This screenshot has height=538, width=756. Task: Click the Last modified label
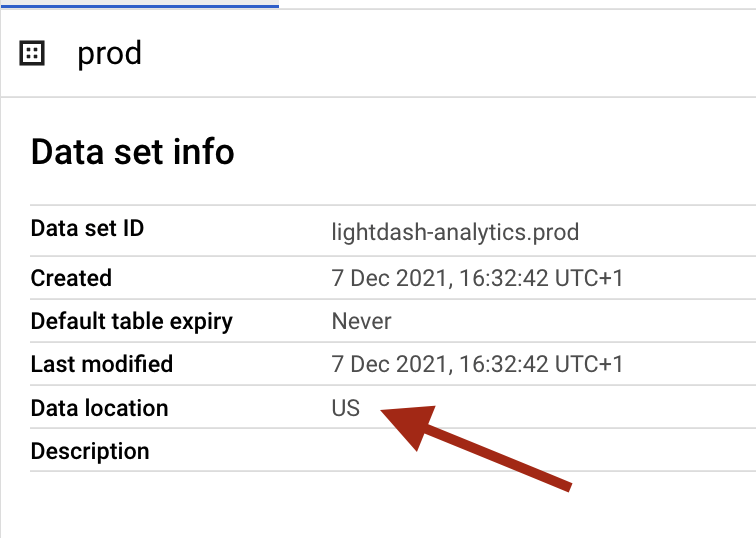point(102,364)
